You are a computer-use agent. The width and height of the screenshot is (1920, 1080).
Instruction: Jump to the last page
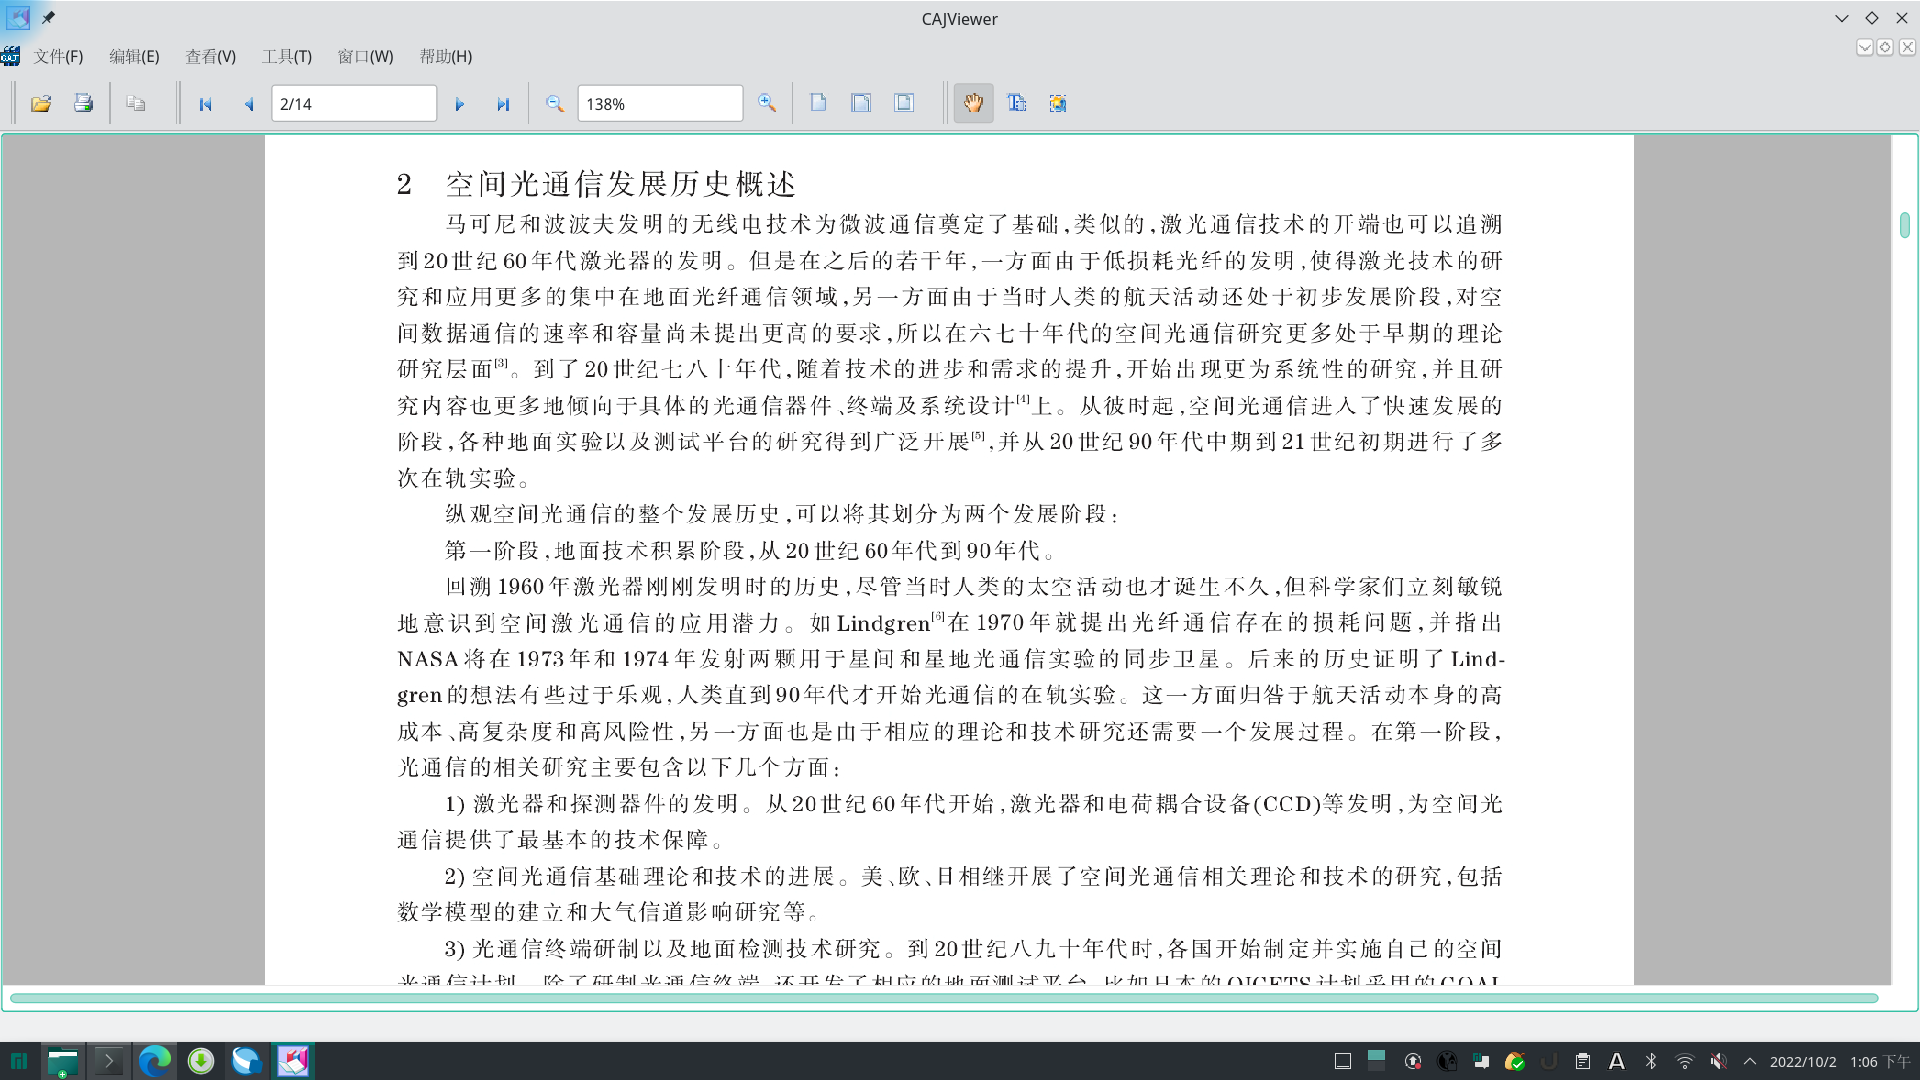click(x=503, y=104)
